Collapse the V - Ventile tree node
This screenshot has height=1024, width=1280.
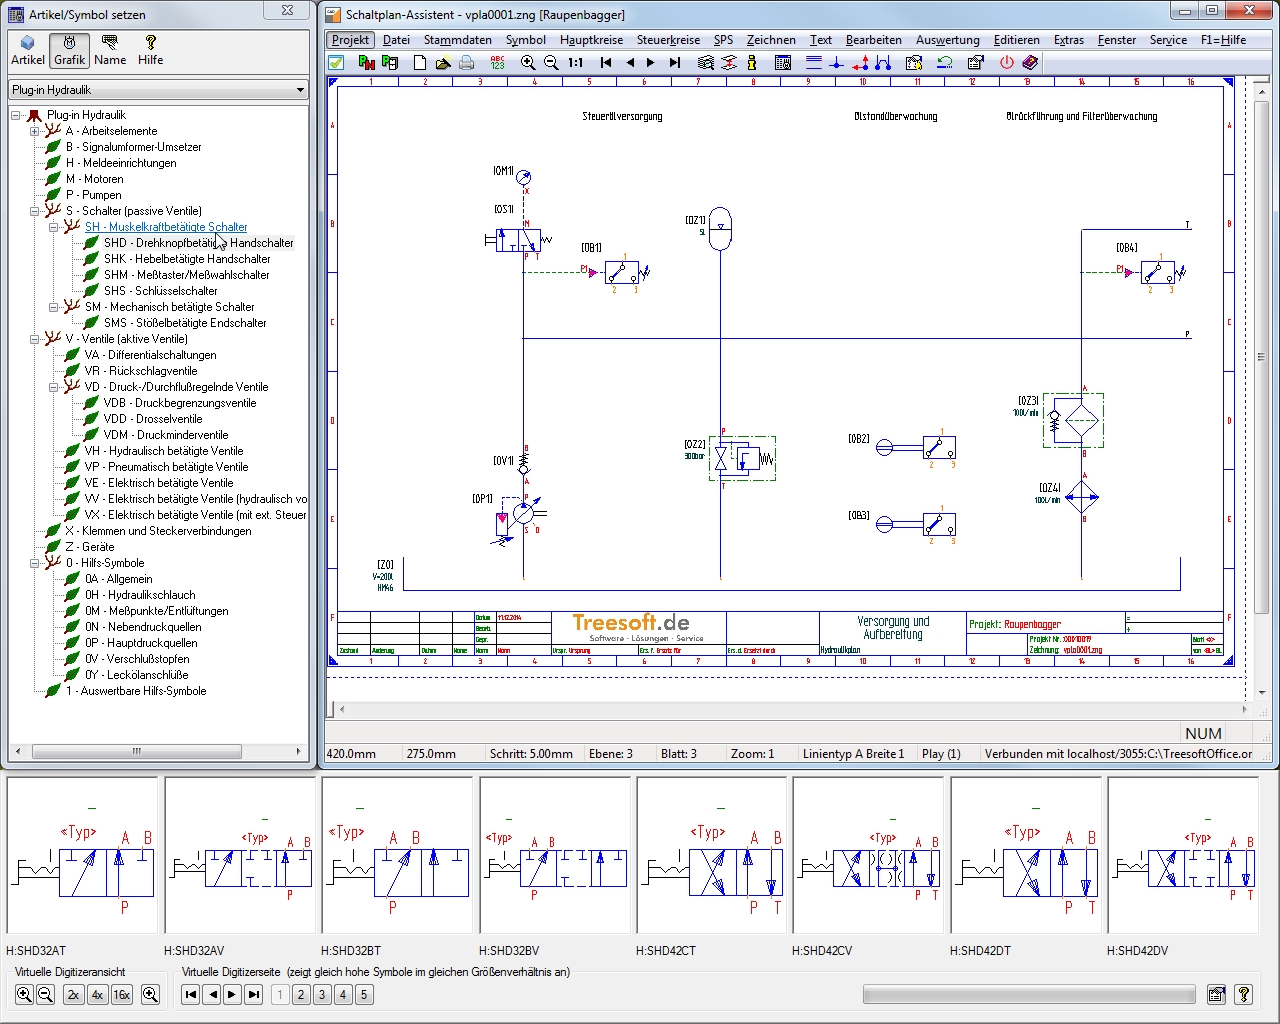tap(35, 339)
